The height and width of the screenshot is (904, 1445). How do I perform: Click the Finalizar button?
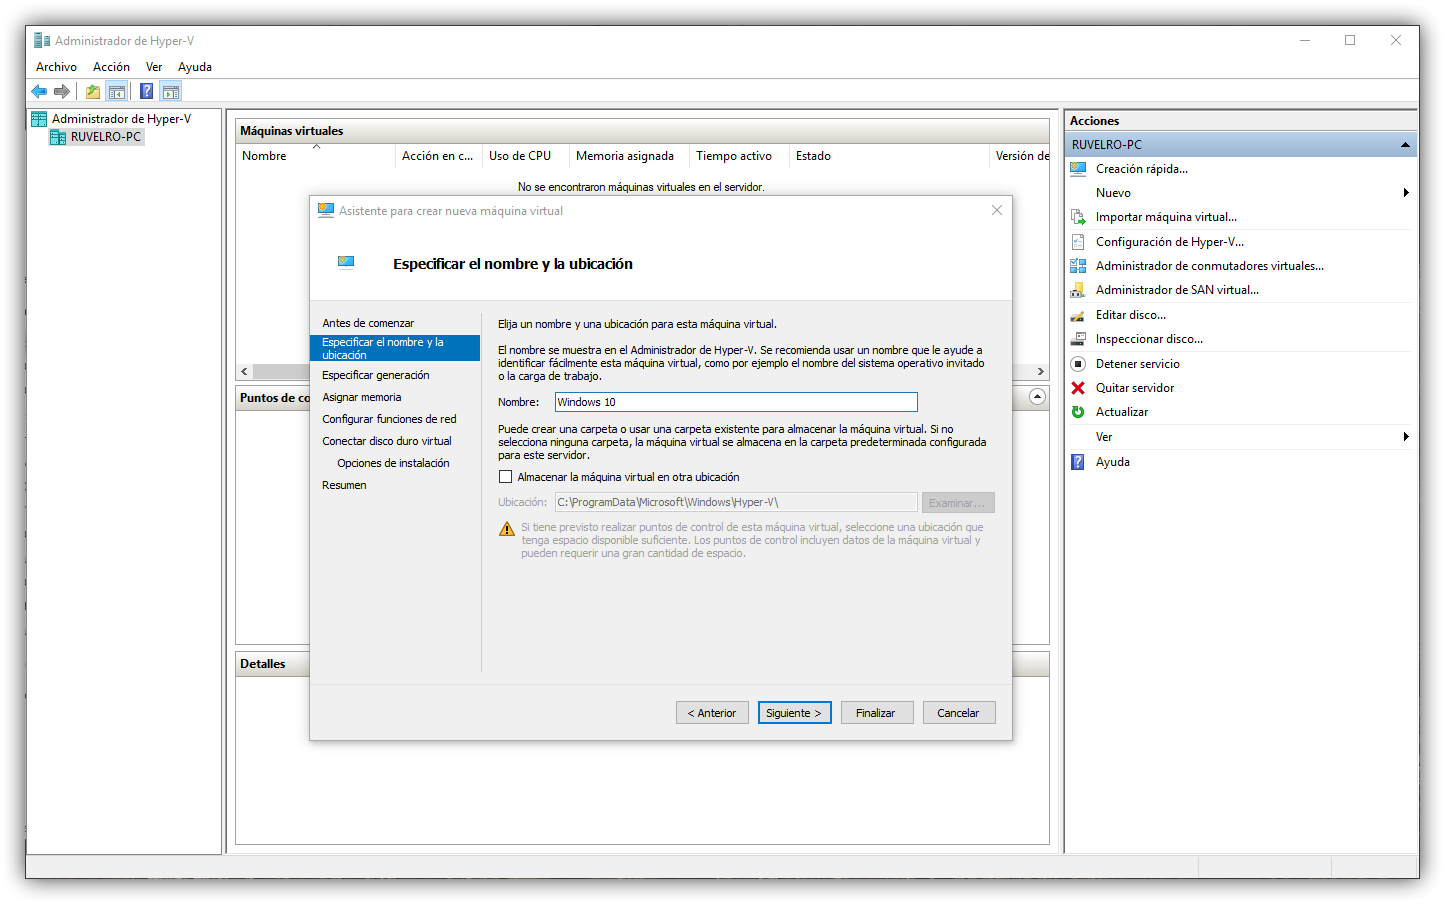[x=877, y=713]
